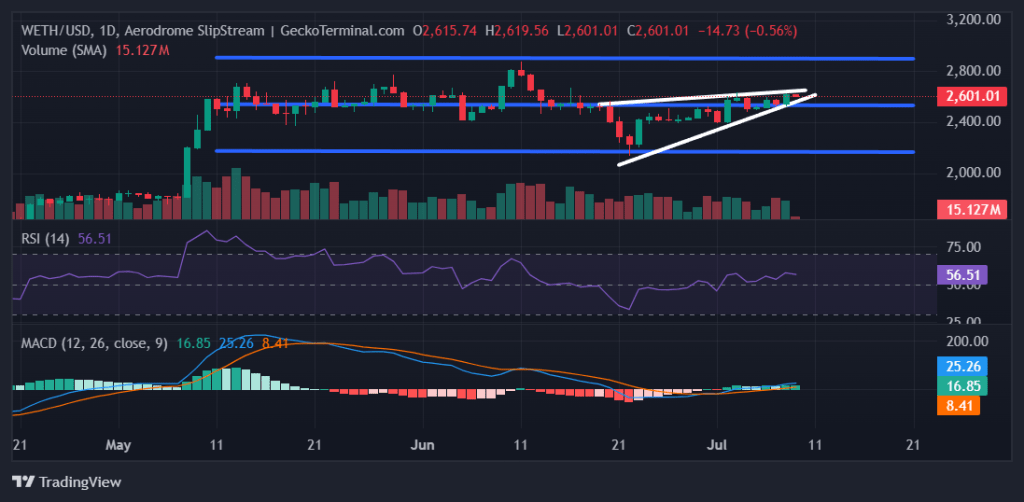Click the blue 25.26 MACD value tag
Screen dimensions: 1024x502
pos(967,366)
